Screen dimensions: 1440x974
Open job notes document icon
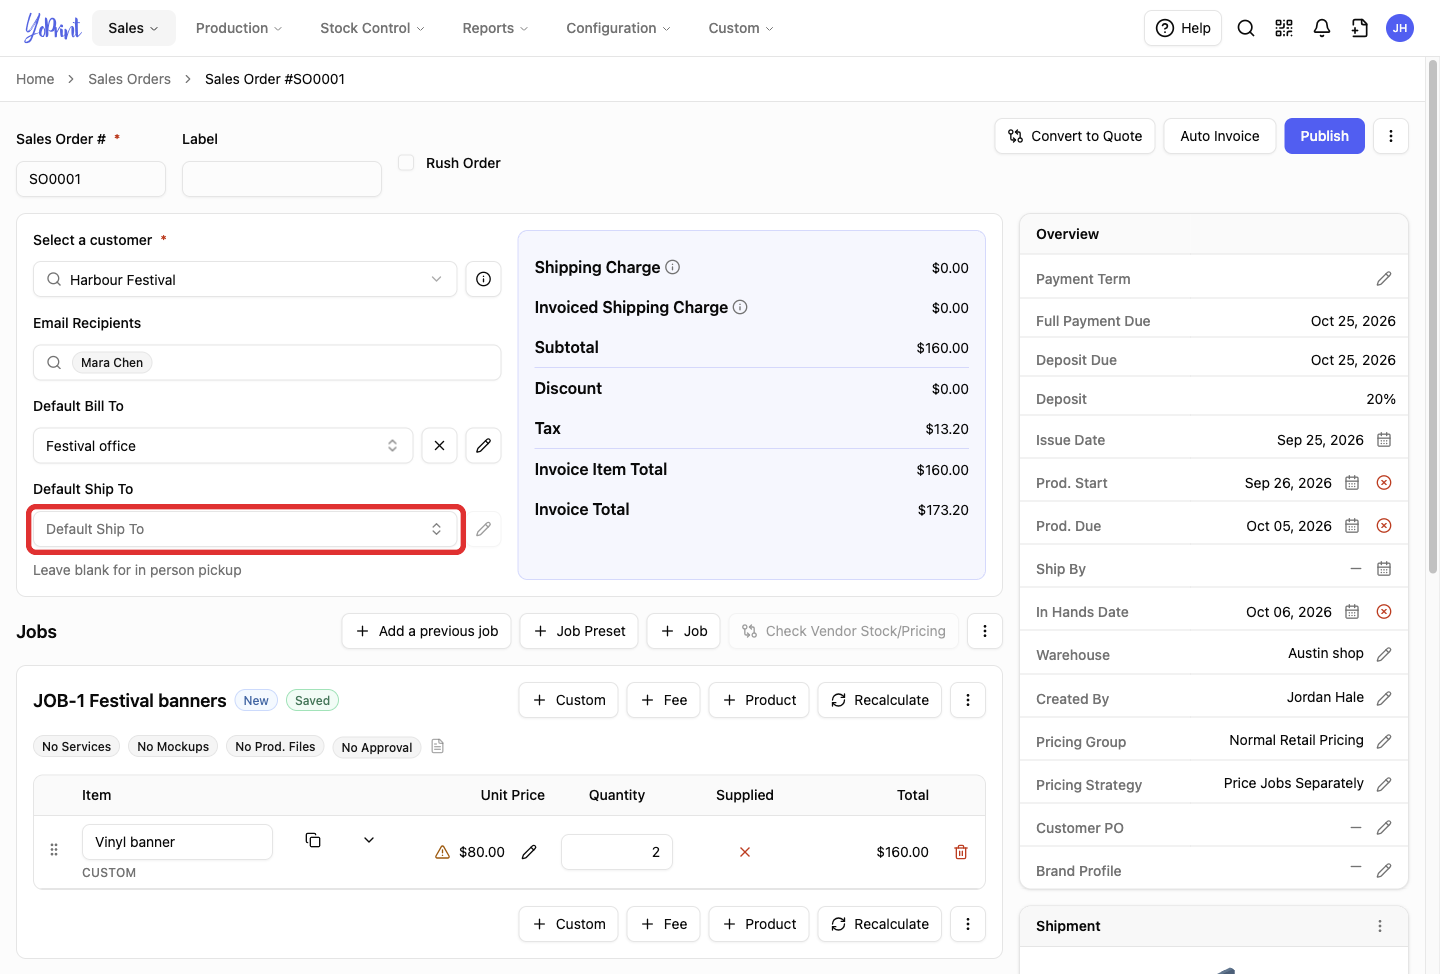click(437, 746)
